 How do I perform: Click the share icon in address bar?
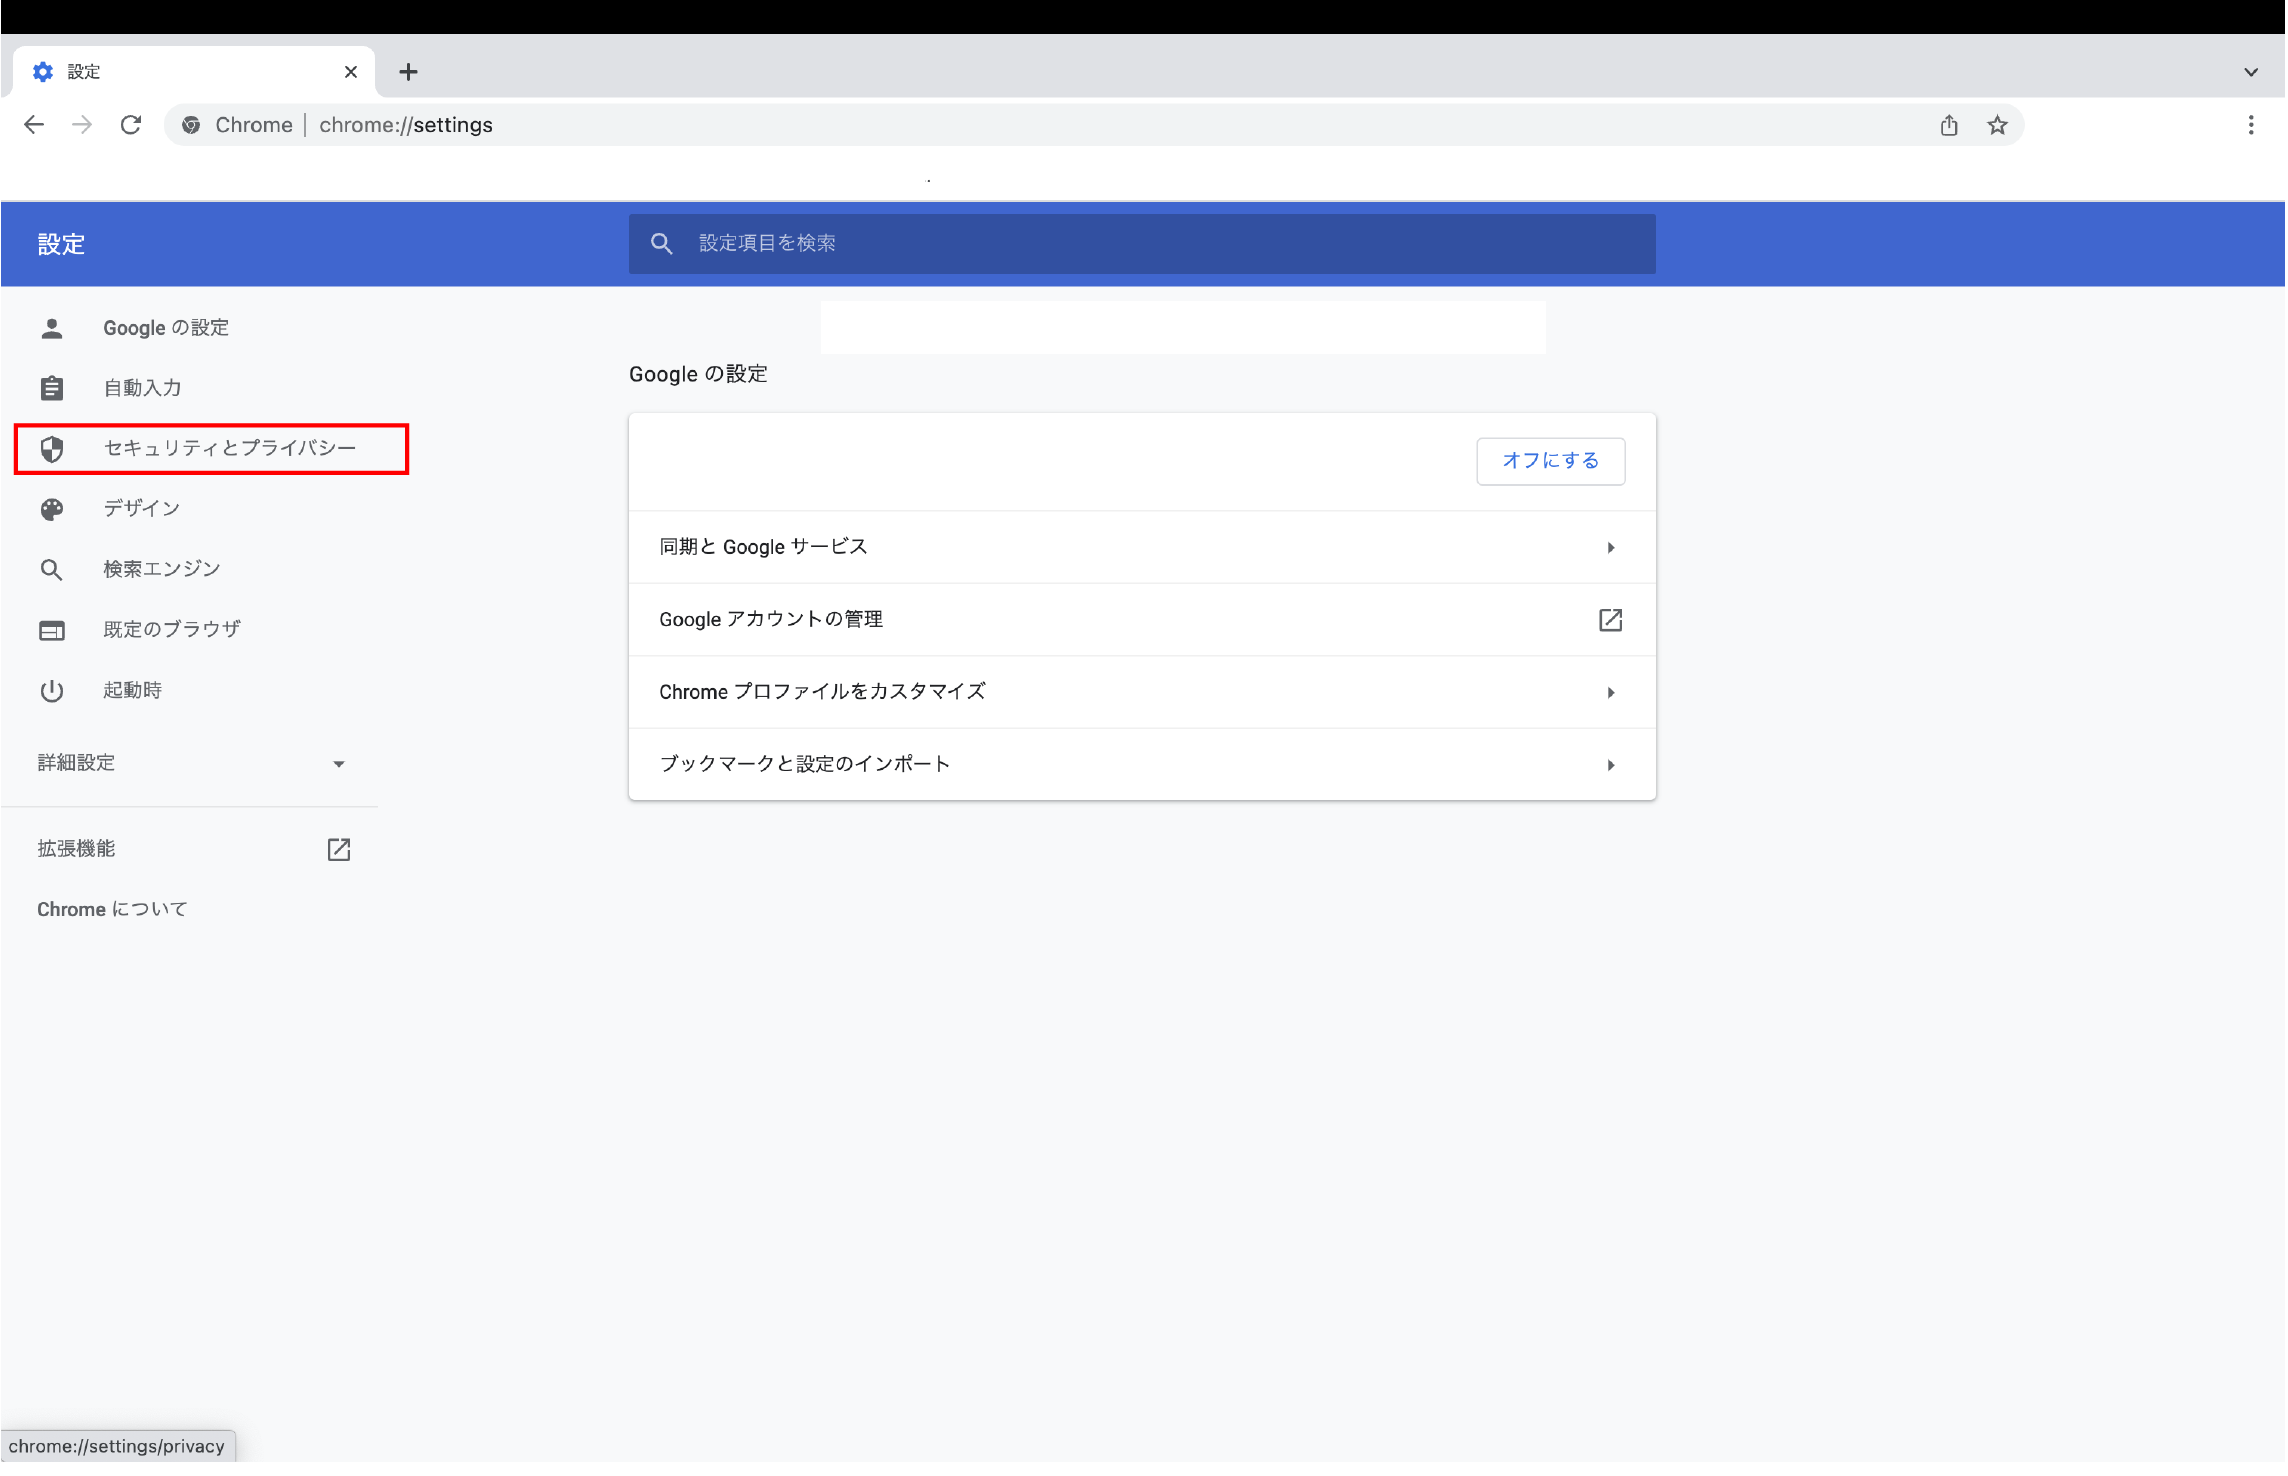(x=1949, y=125)
